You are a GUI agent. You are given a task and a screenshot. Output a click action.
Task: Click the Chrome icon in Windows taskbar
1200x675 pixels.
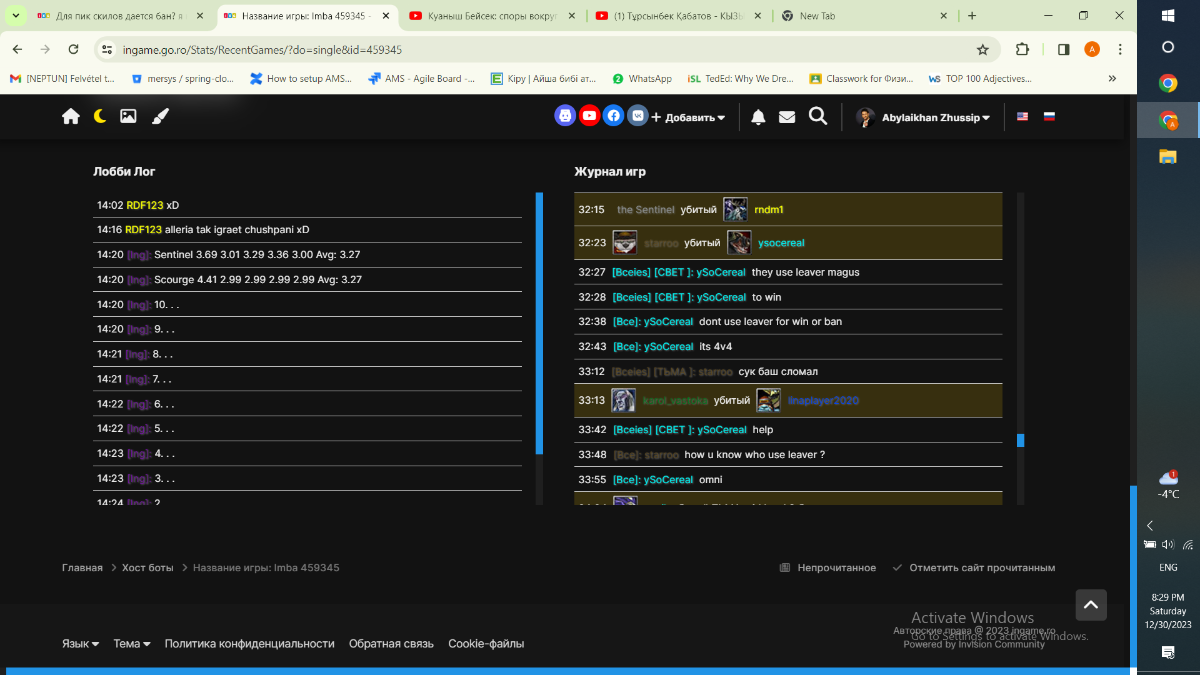tap(1168, 83)
